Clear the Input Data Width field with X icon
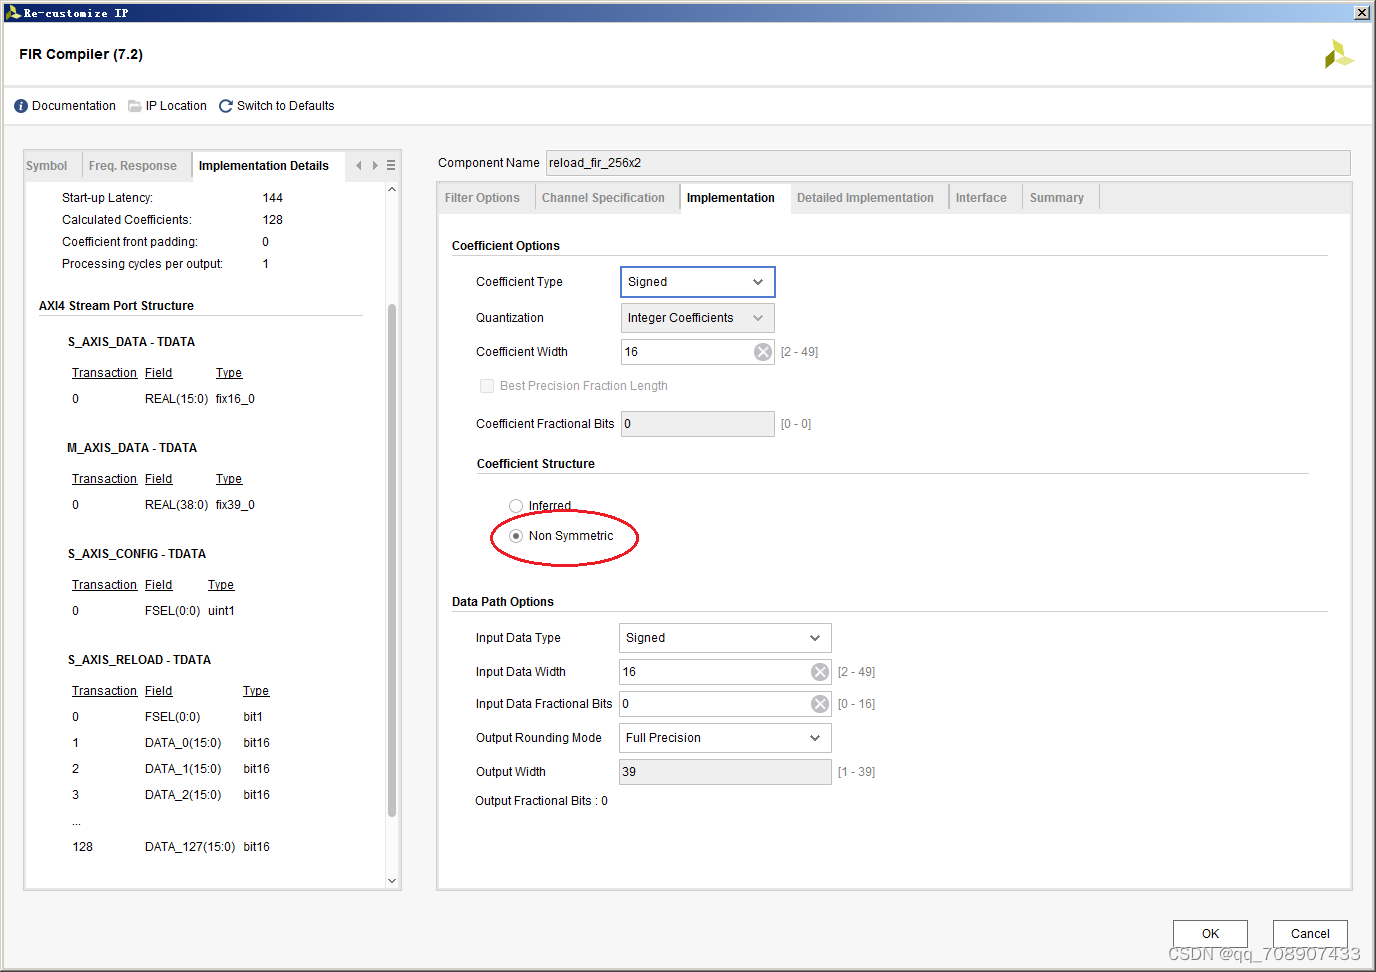 [x=820, y=672]
